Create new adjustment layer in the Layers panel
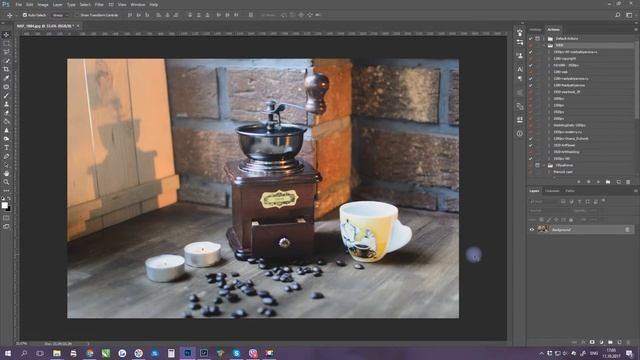Screen dimensions: 640x360 [601, 342]
